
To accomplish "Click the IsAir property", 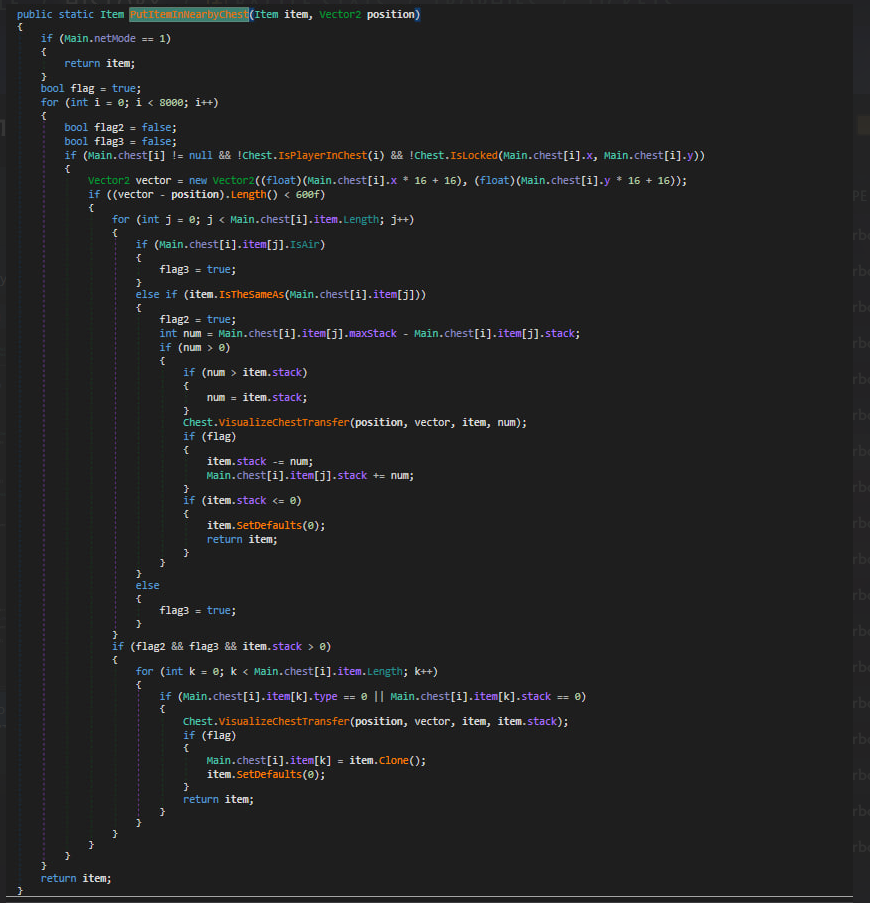I will (x=305, y=245).
